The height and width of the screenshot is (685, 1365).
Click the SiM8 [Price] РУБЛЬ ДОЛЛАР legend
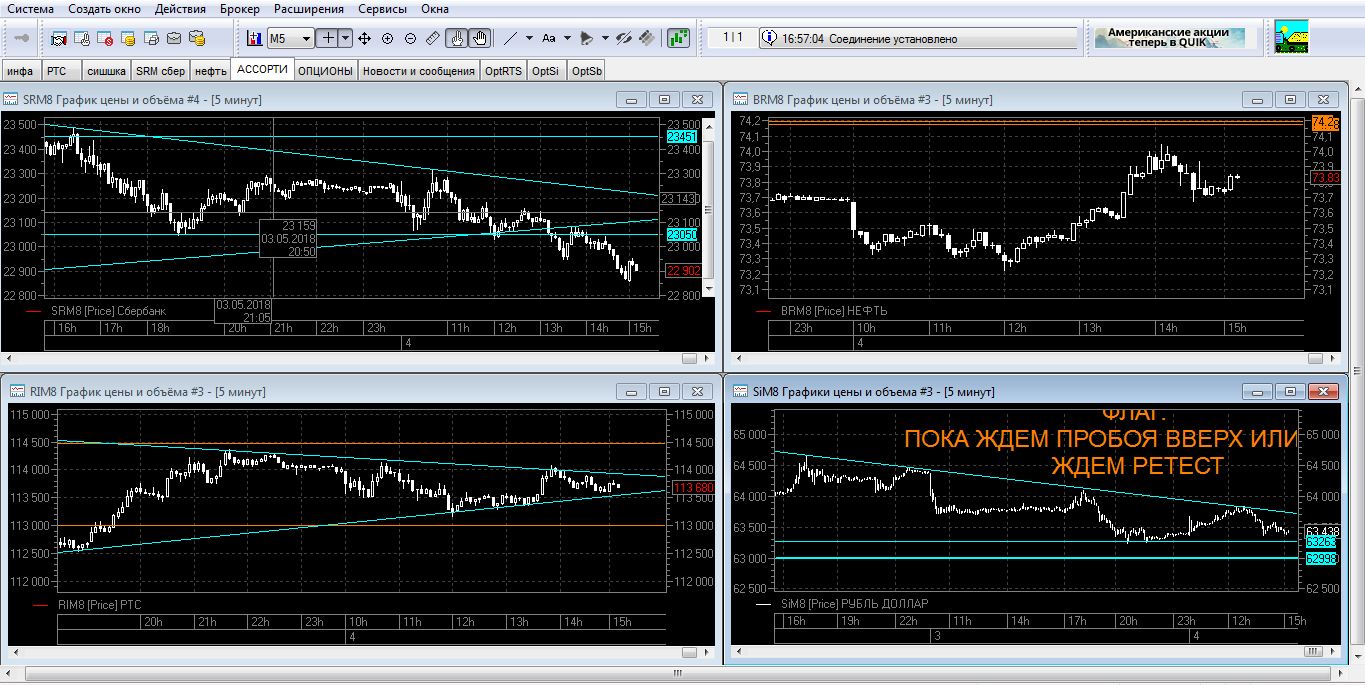pyautogui.click(x=855, y=604)
